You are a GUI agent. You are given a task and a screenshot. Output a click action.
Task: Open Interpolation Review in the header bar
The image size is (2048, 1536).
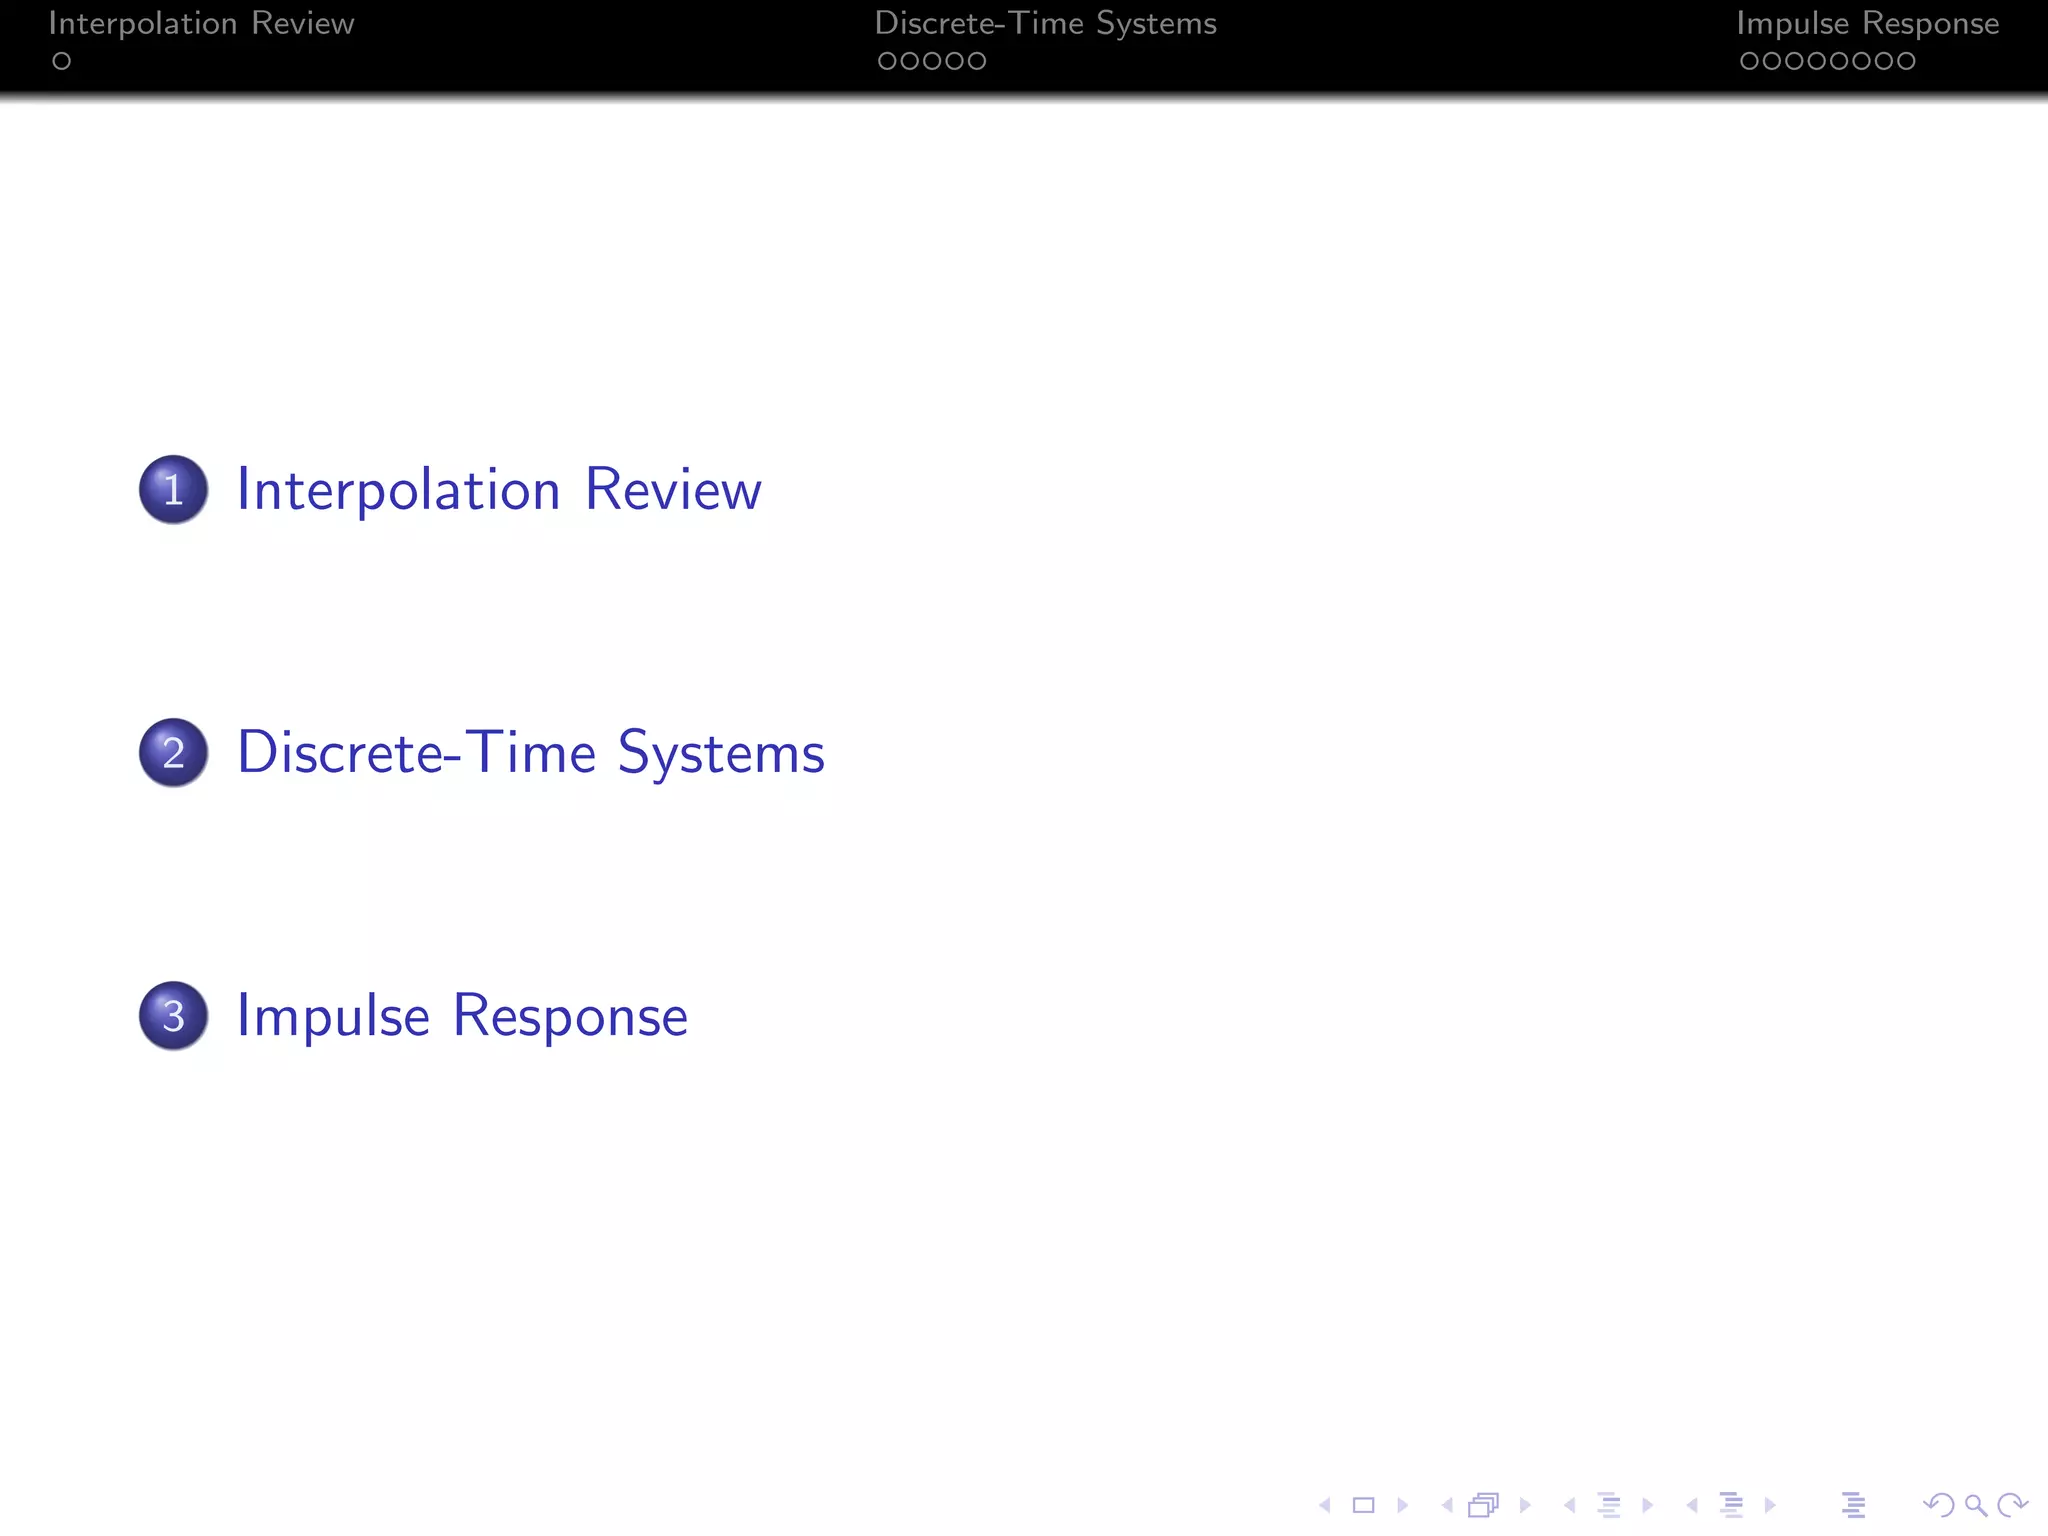point(201,23)
